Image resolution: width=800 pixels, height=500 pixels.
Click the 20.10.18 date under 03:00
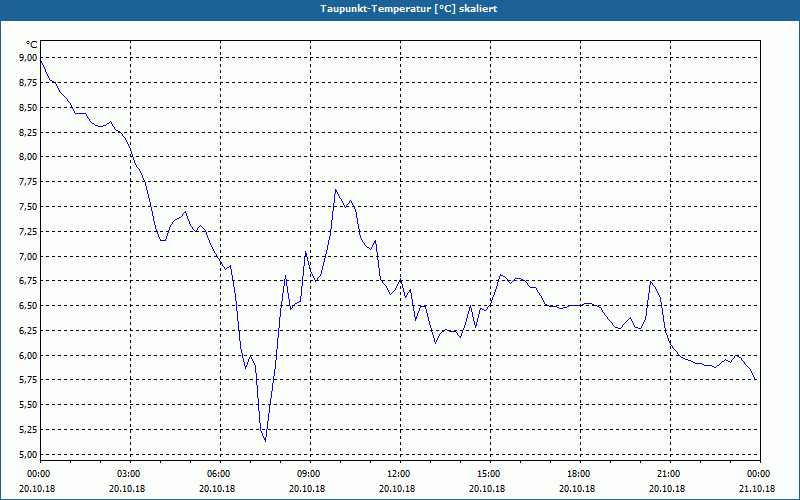[127, 488]
